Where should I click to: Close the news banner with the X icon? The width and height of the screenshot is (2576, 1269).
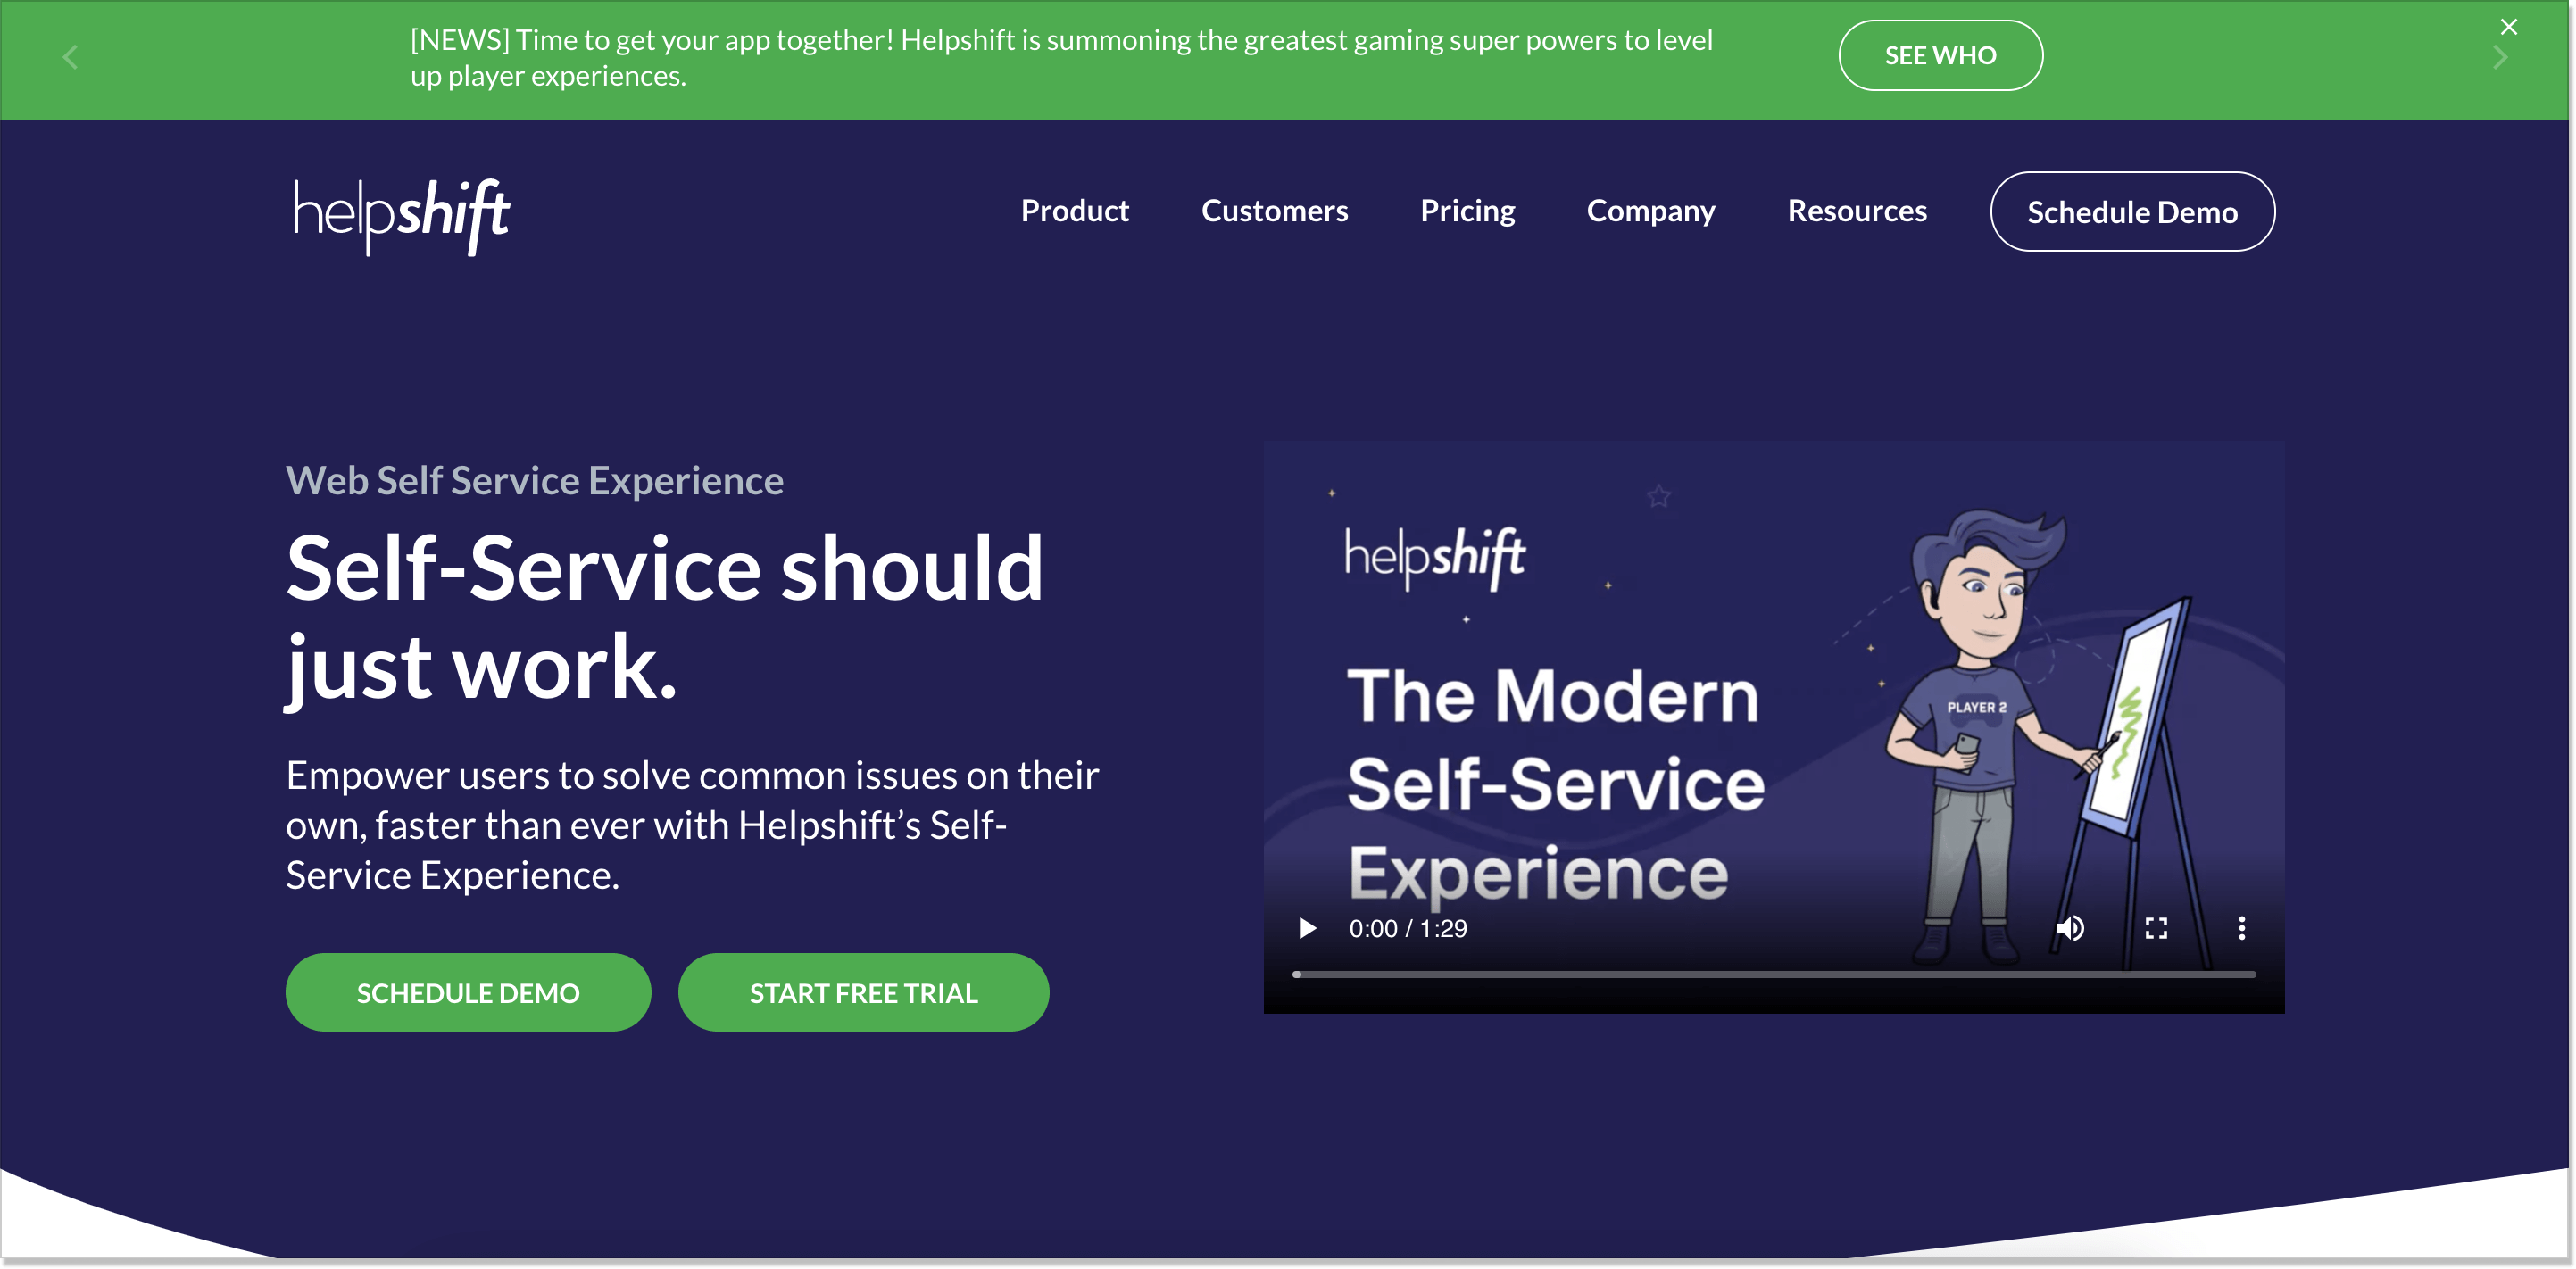tap(2509, 26)
